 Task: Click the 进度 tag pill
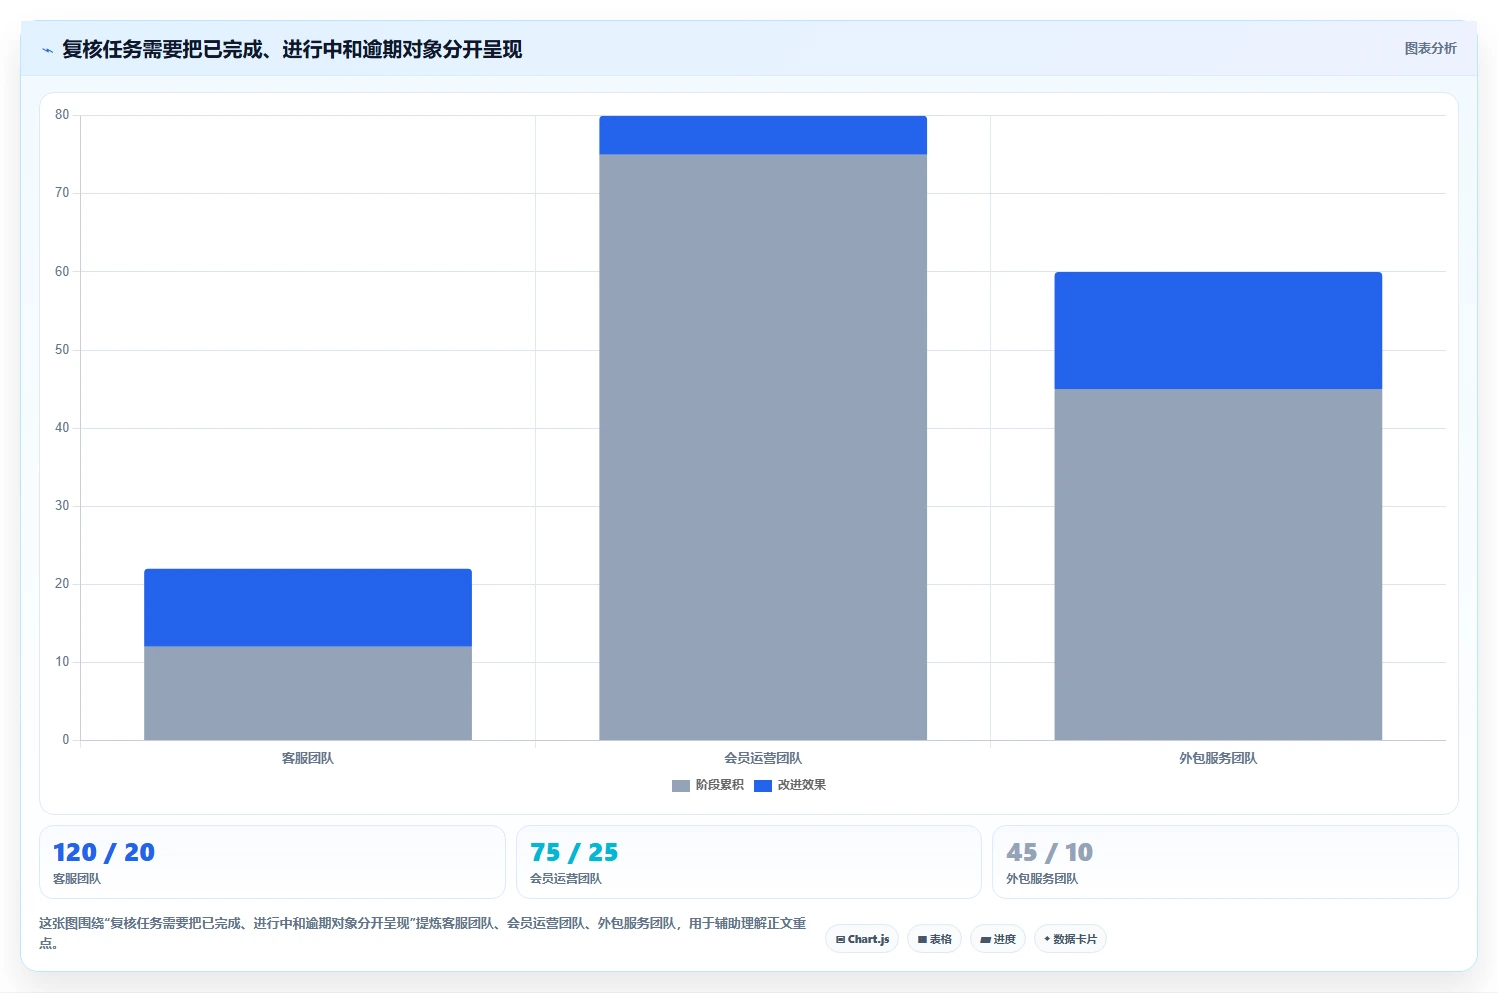[998, 939]
